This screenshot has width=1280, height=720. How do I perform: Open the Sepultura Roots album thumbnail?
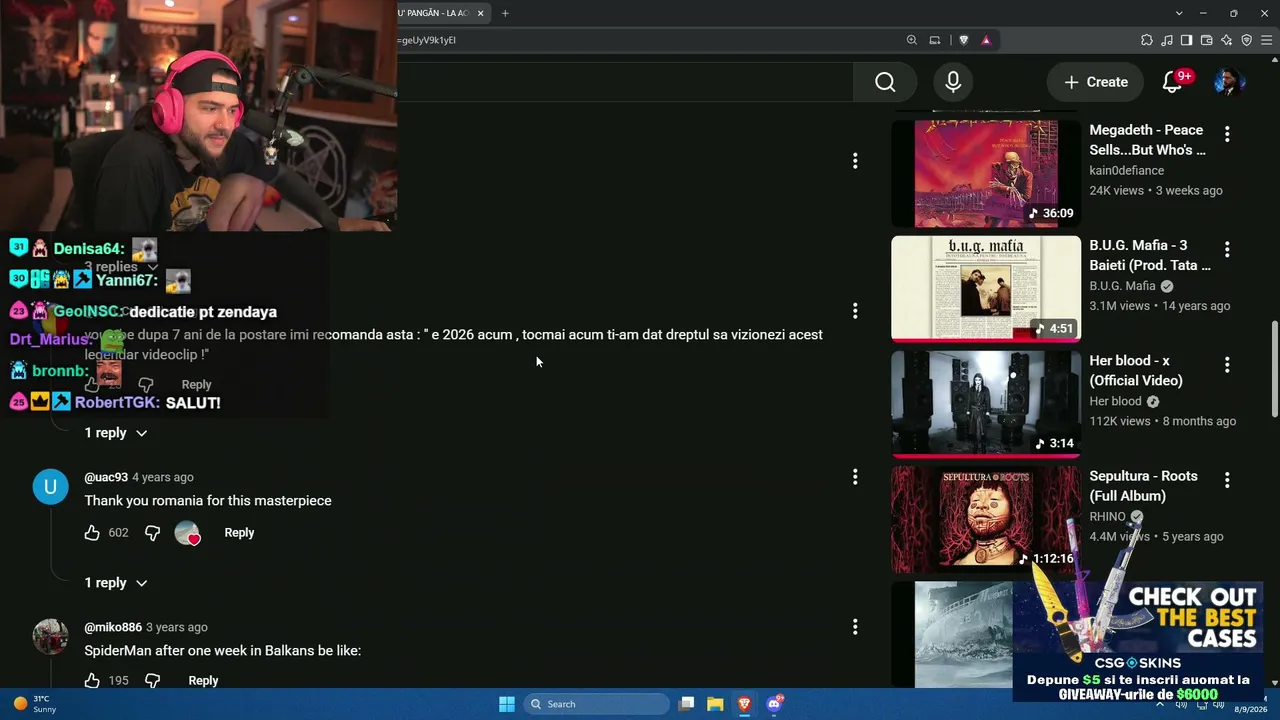click(x=986, y=520)
